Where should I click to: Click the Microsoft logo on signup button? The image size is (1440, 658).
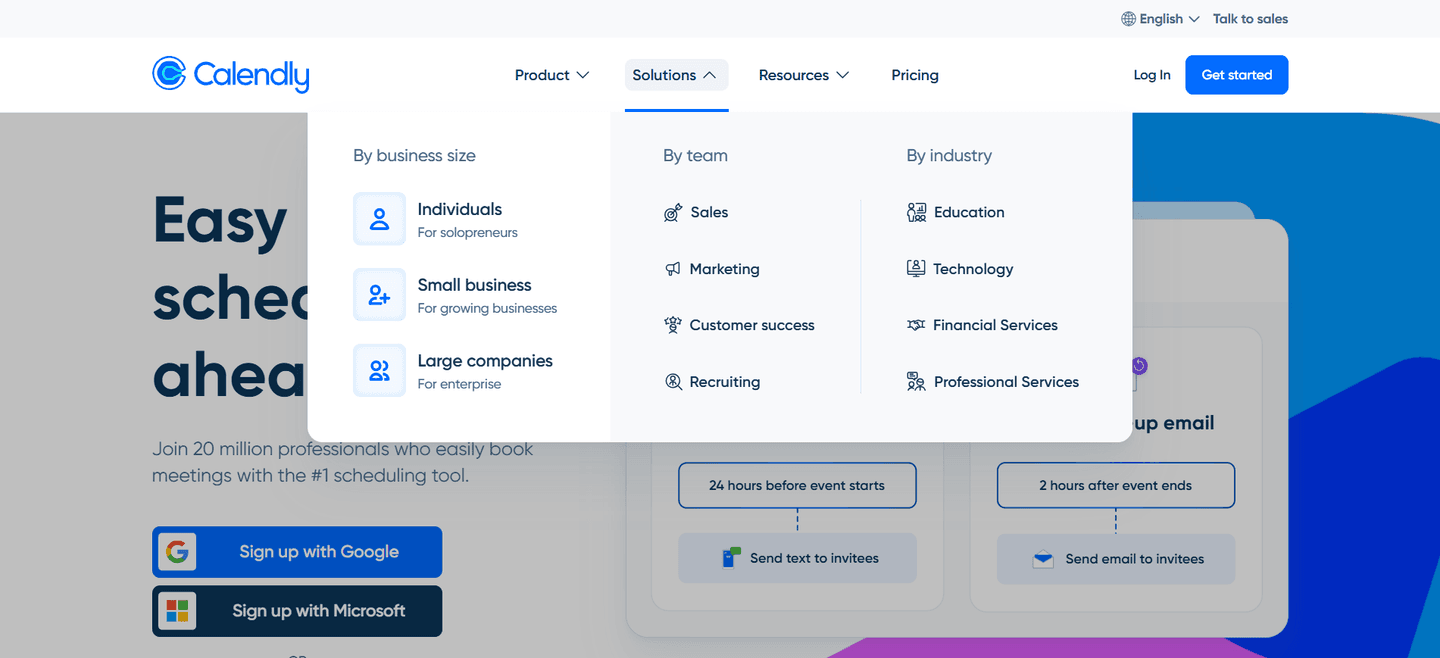pos(177,611)
